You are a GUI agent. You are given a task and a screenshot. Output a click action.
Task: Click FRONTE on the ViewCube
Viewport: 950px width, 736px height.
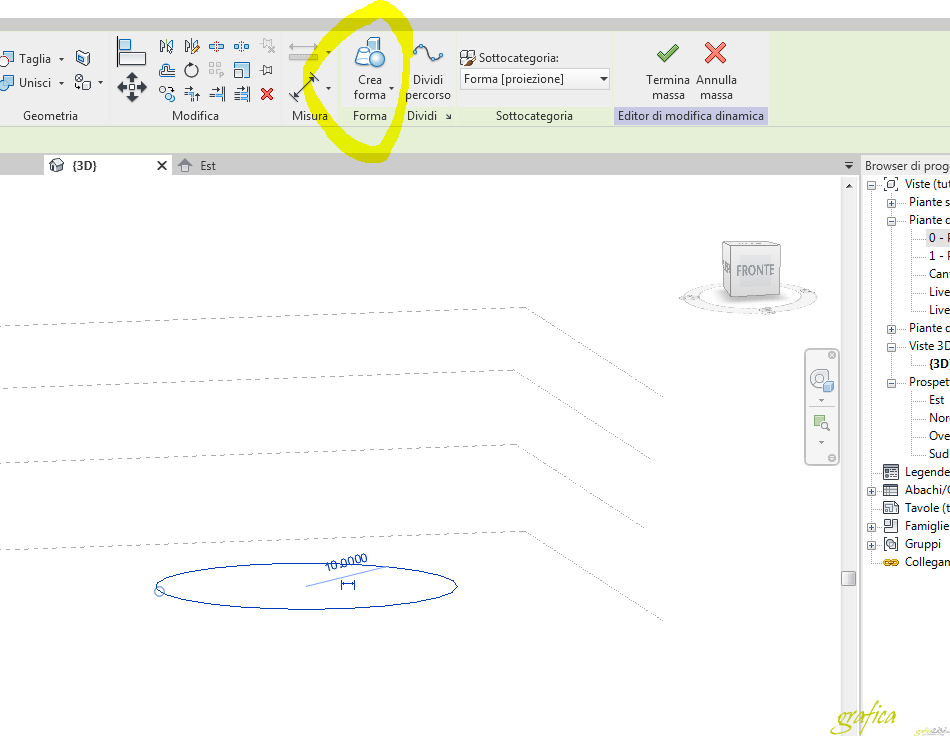(x=757, y=268)
